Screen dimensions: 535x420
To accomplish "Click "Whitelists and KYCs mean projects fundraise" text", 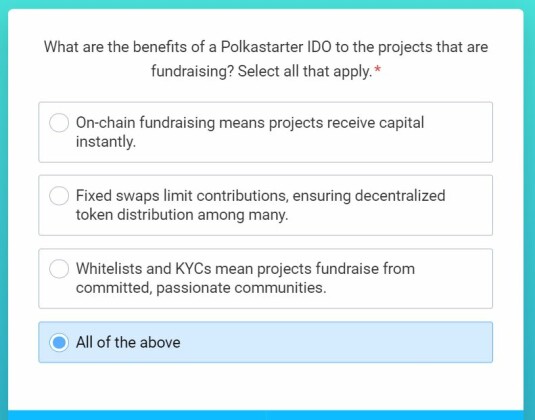I will pyautogui.click(x=228, y=269).
